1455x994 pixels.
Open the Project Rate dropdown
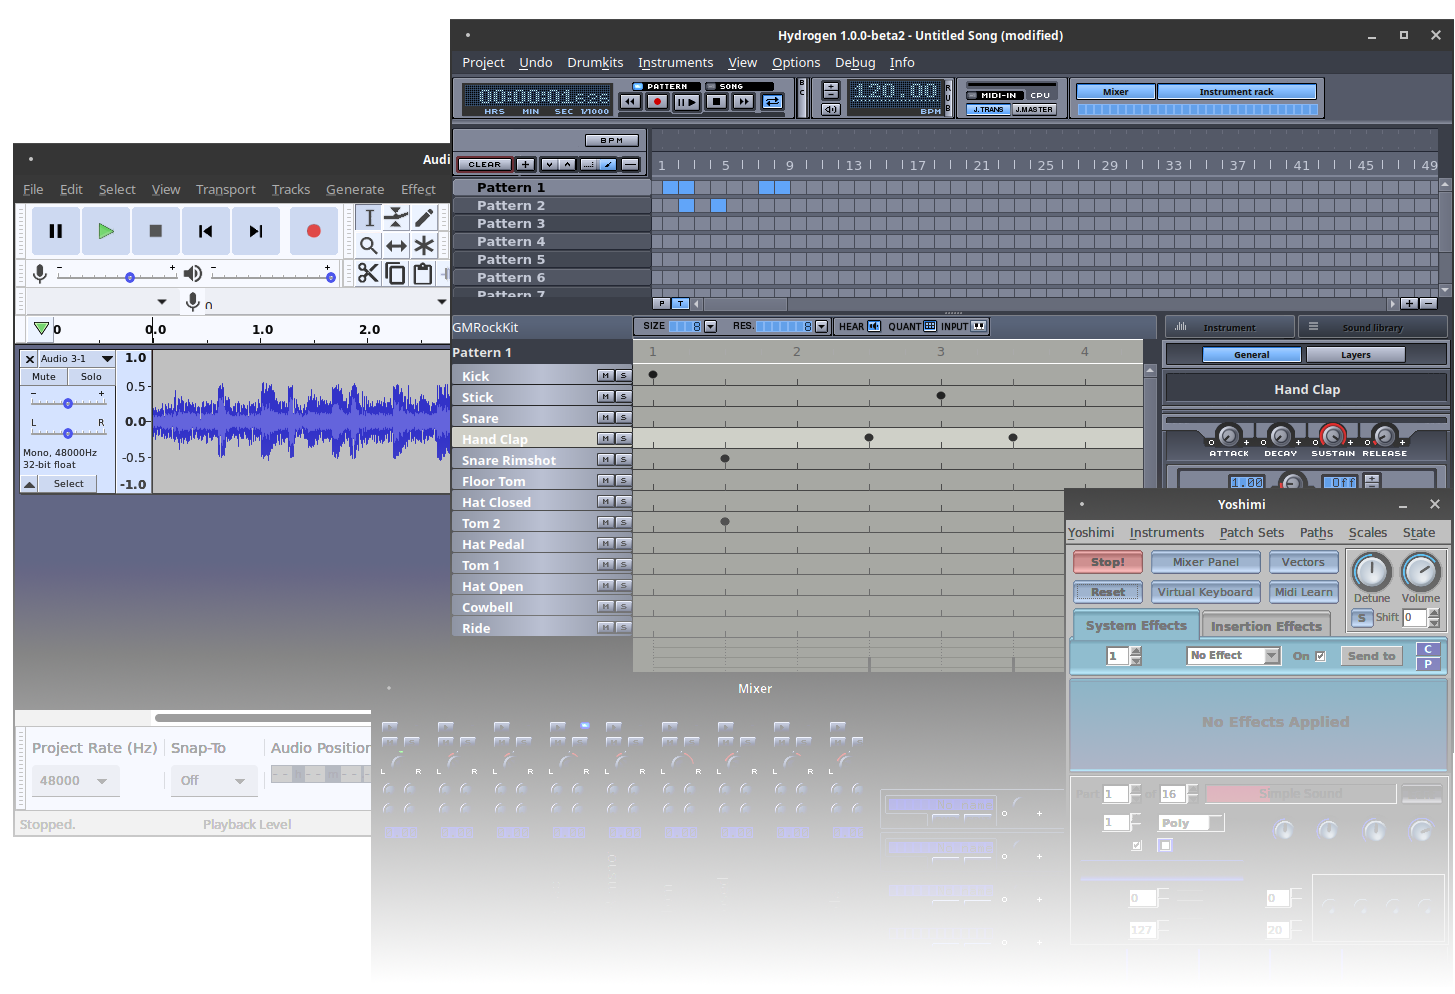tap(75, 781)
